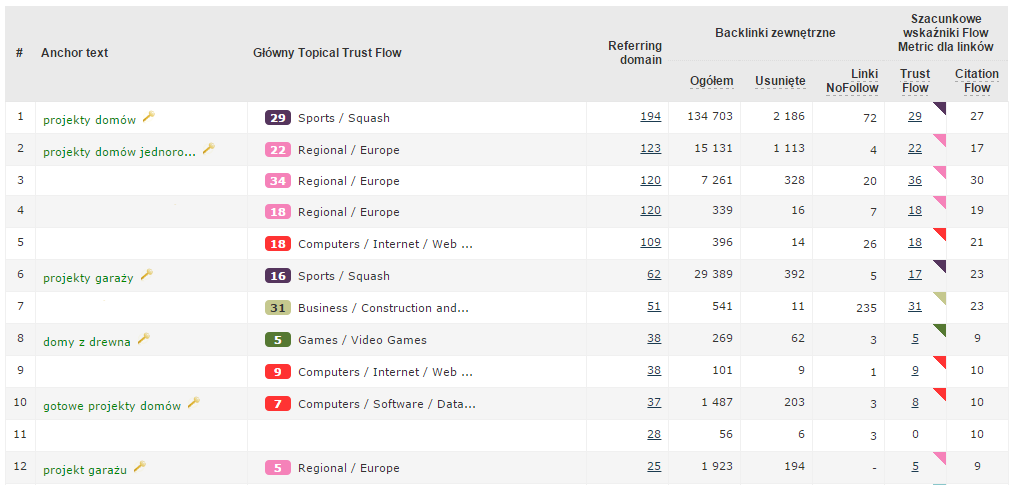
Task: Click the key icon next to 'domy z drewna'
Action: [x=144, y=339]
